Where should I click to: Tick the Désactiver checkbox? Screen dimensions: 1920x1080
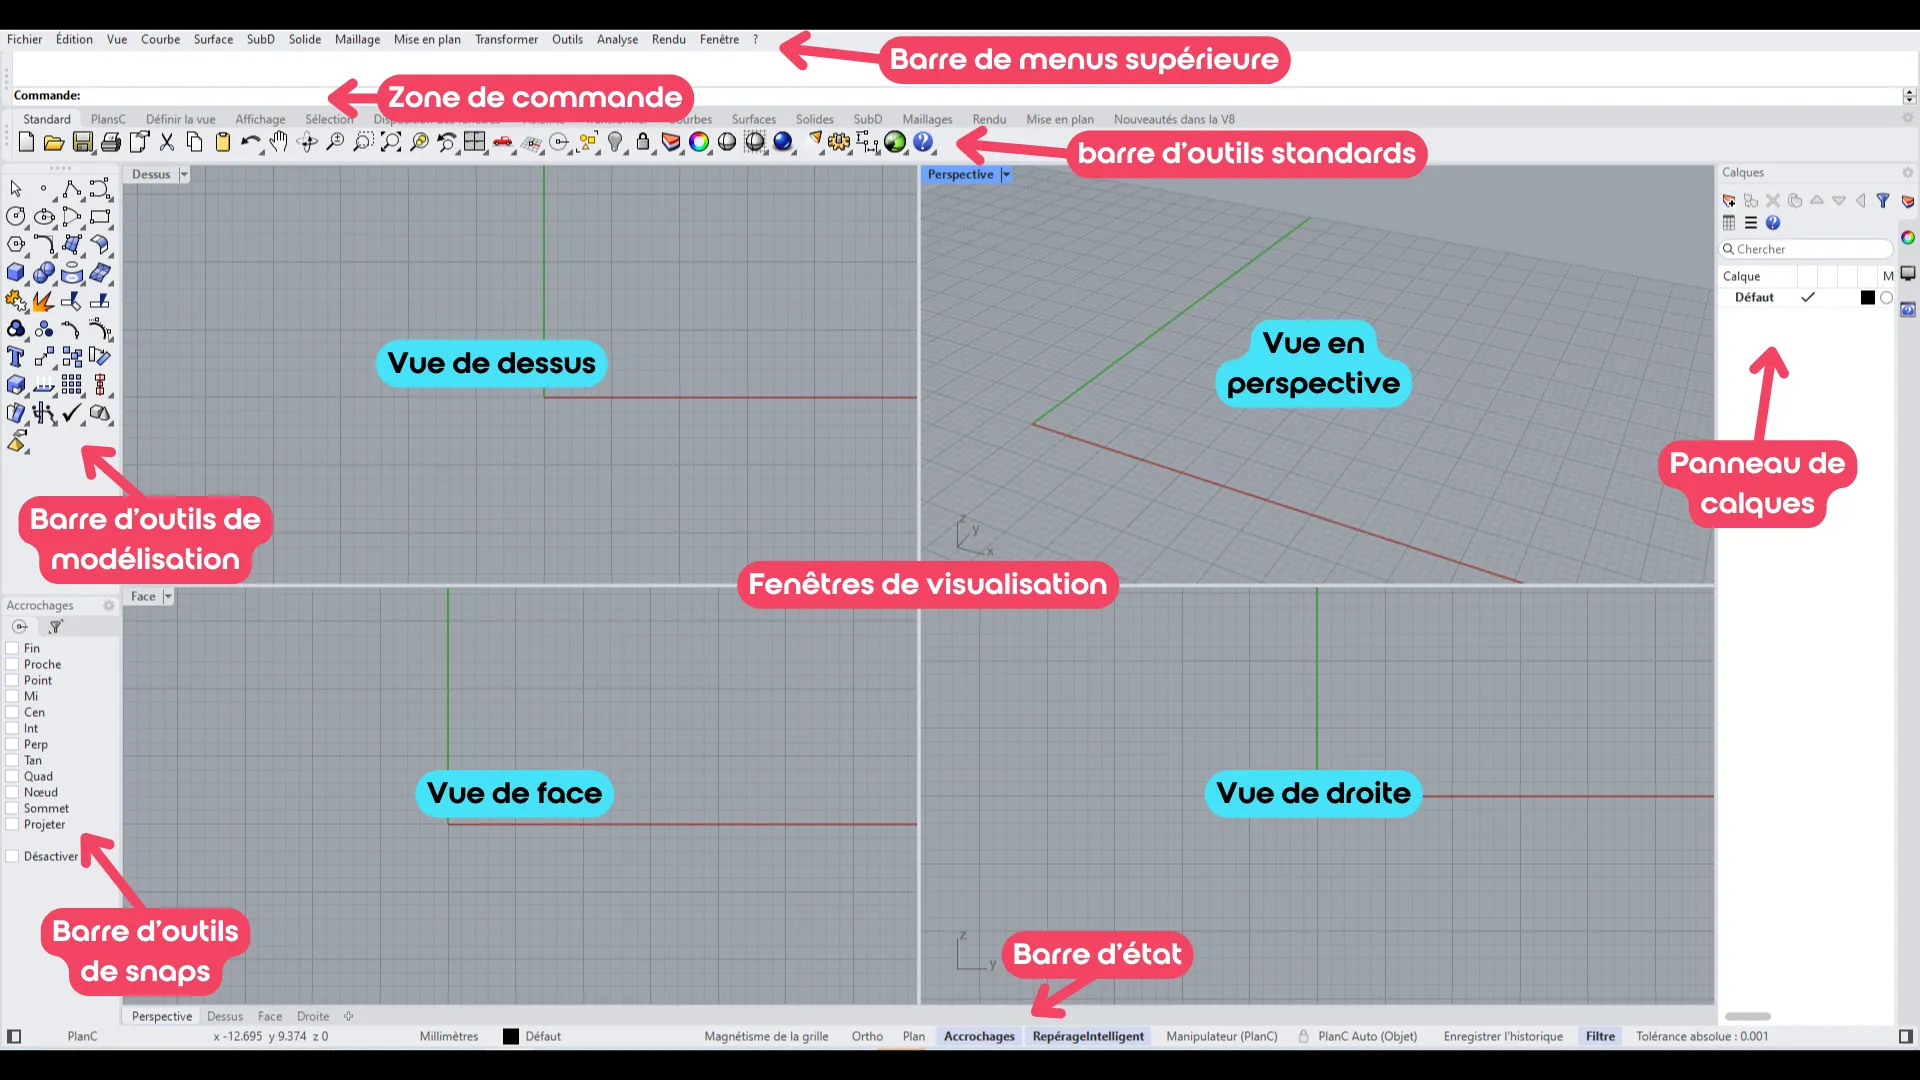tap(13, 856)
